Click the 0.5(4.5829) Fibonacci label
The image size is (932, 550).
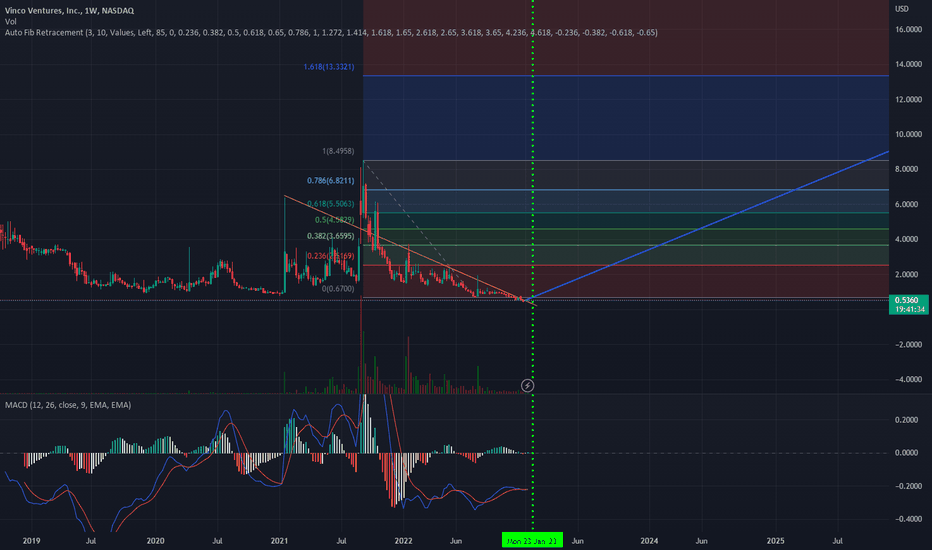335,220
